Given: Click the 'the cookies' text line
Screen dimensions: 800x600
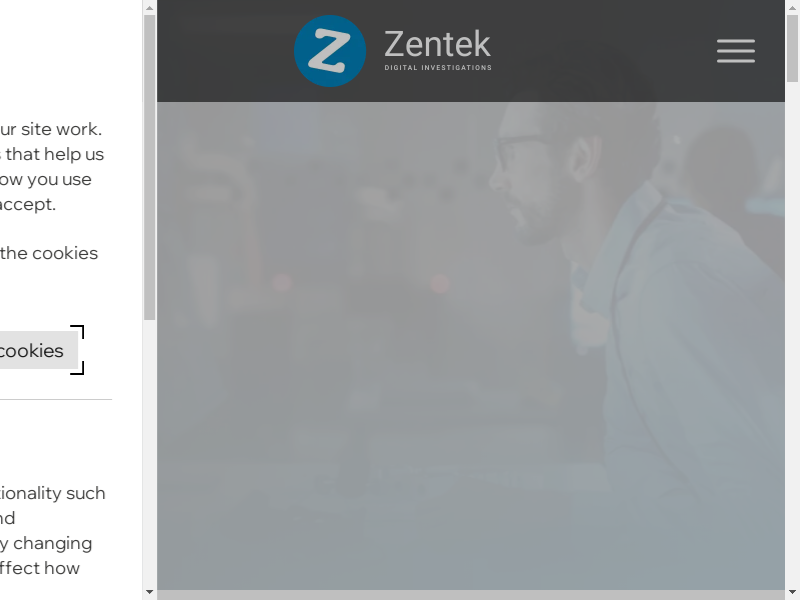Looking at the screenshot, I should 49,253.
